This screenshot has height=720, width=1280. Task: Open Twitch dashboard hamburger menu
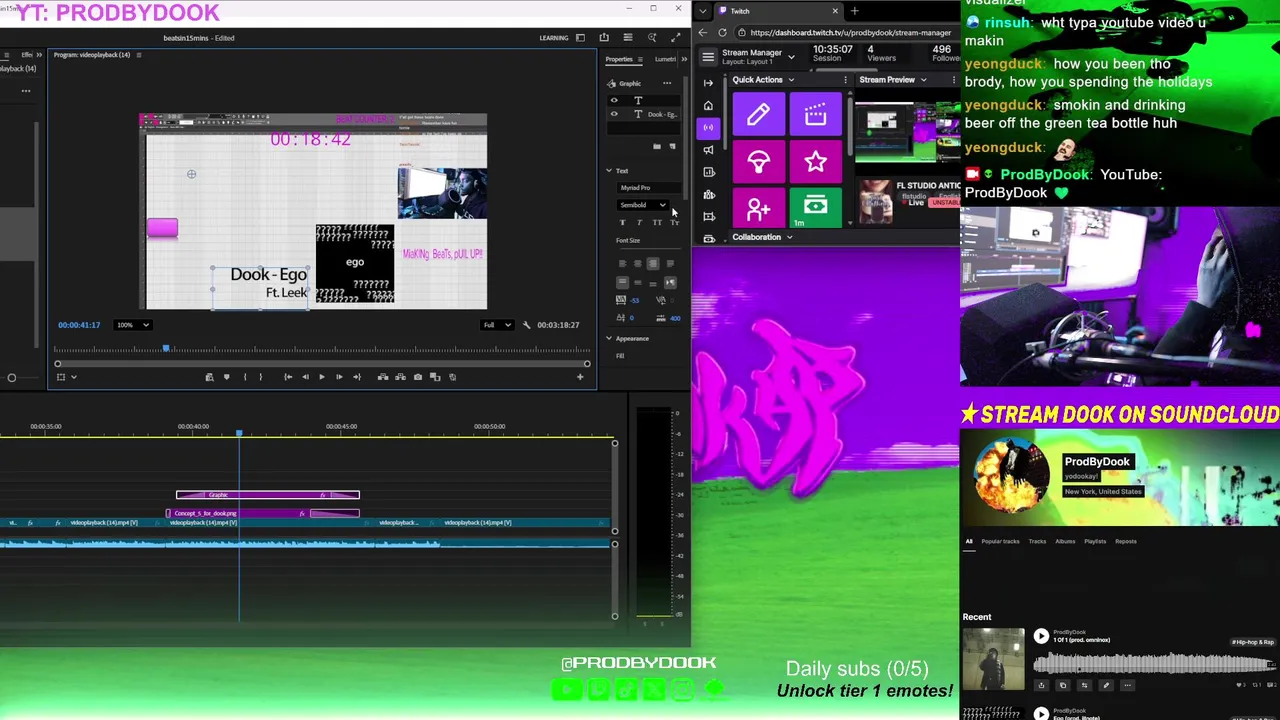point(708,56)
